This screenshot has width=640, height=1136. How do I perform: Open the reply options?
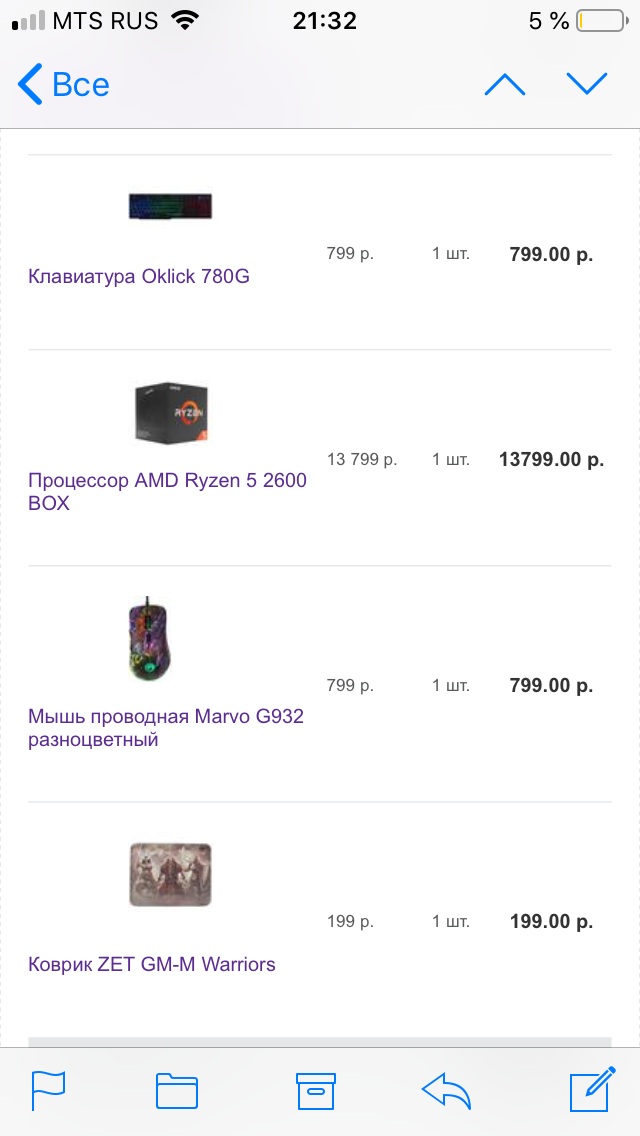[x=447, y=1090]
